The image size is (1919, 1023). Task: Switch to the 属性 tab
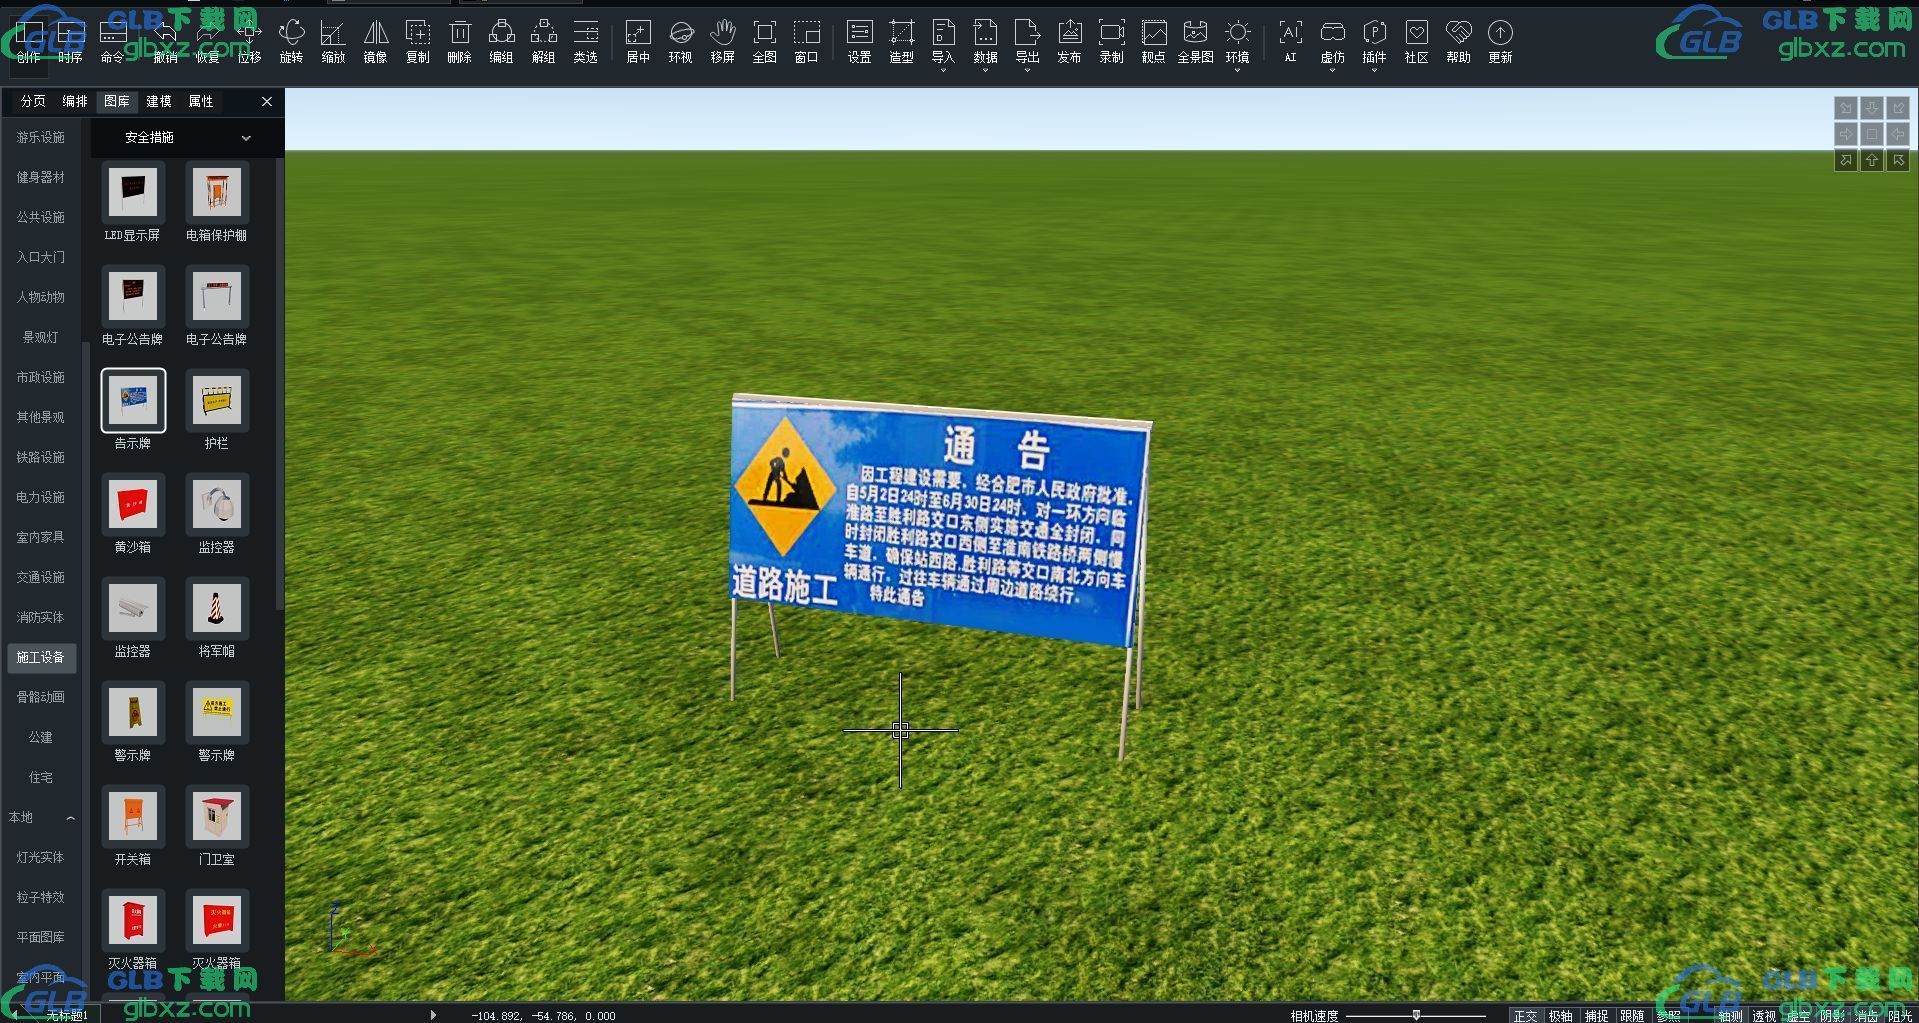[200, 101]
